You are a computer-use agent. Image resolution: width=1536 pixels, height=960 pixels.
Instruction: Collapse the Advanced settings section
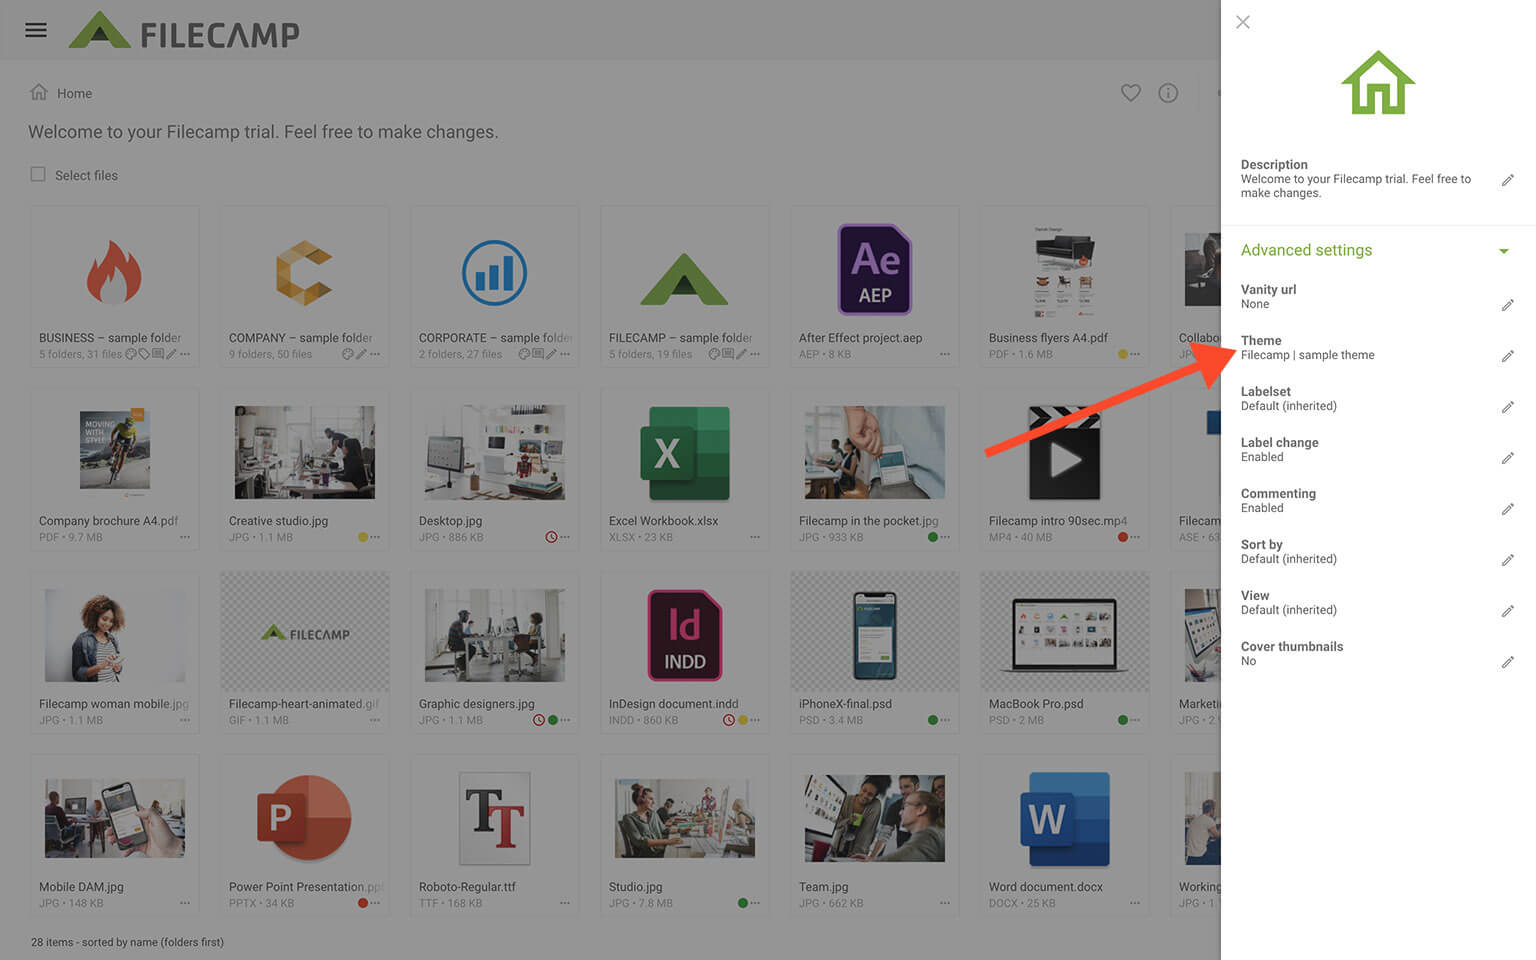(1503, 251)
